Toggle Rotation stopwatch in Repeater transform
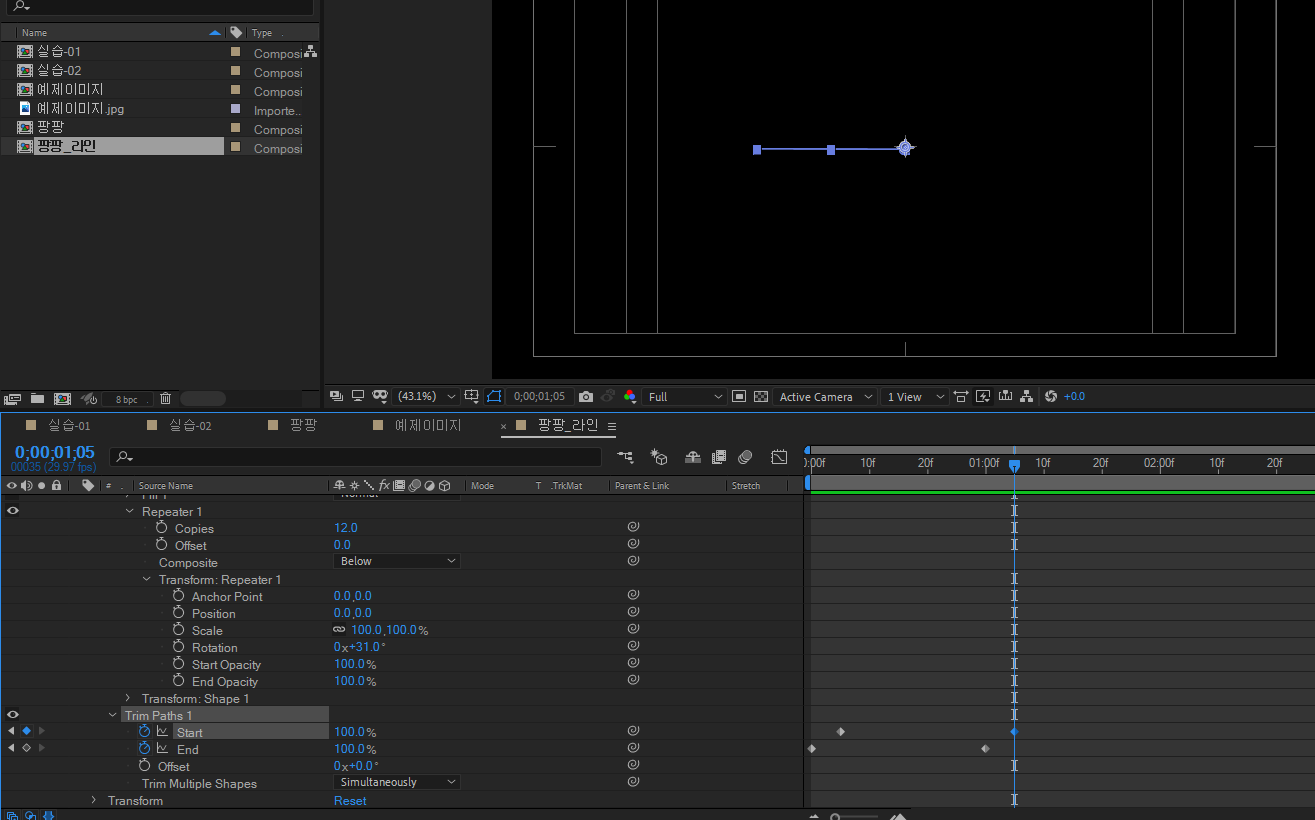Image resolution: width=1315 pixels, height=820 pixels. click(179, 646)
